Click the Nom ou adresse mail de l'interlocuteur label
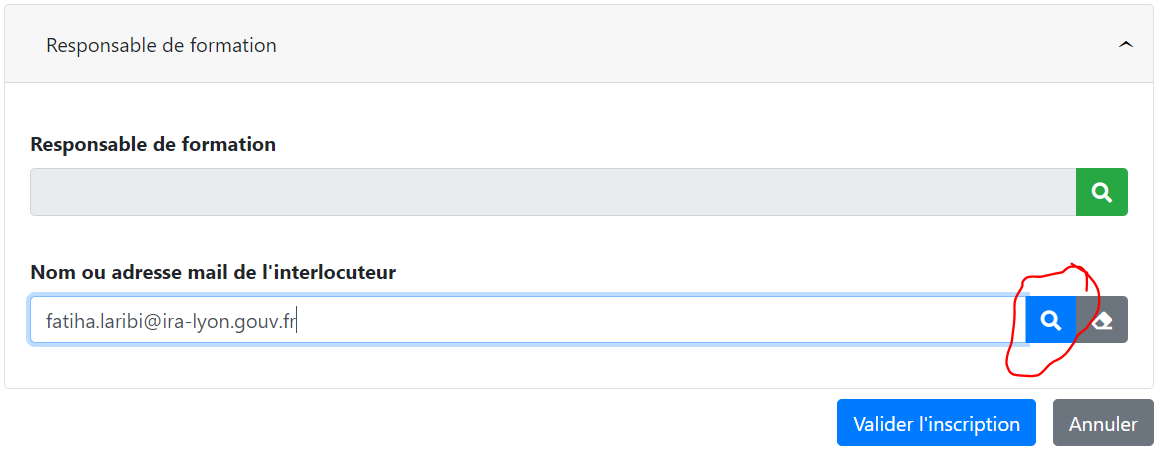 click(x=213, y=273)
